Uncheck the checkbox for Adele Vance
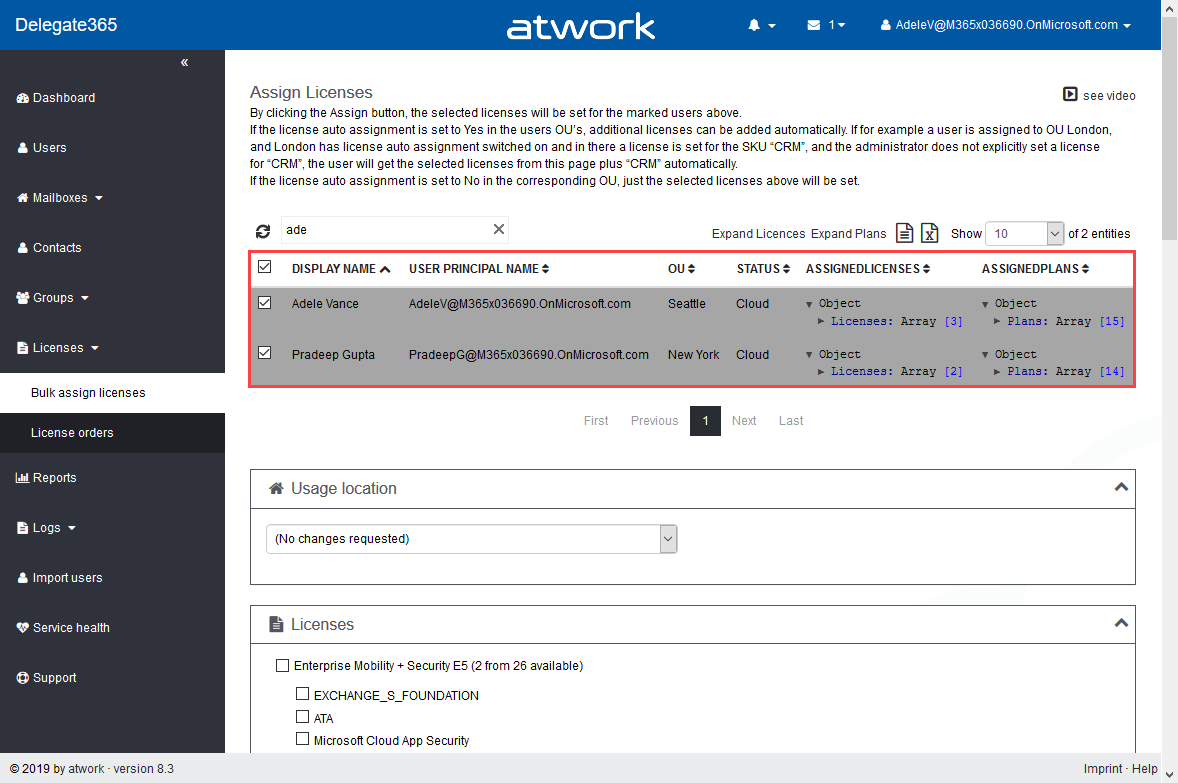Image resolution: width=1178 pixels, height=783 pixels. pos(265,303)
